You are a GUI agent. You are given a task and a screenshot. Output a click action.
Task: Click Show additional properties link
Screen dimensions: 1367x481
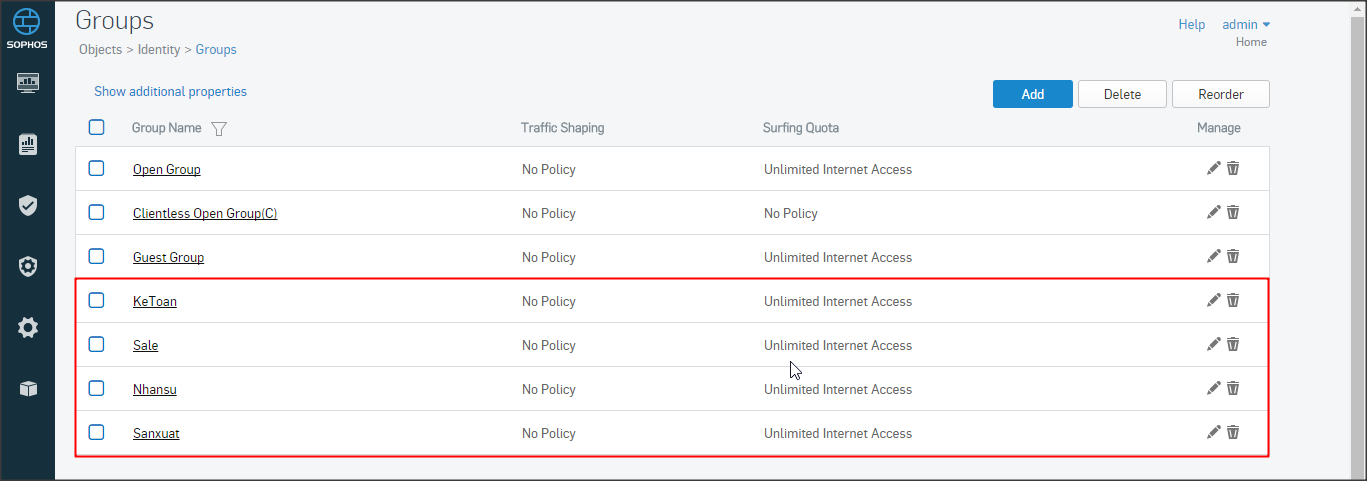tap(170, 92)
